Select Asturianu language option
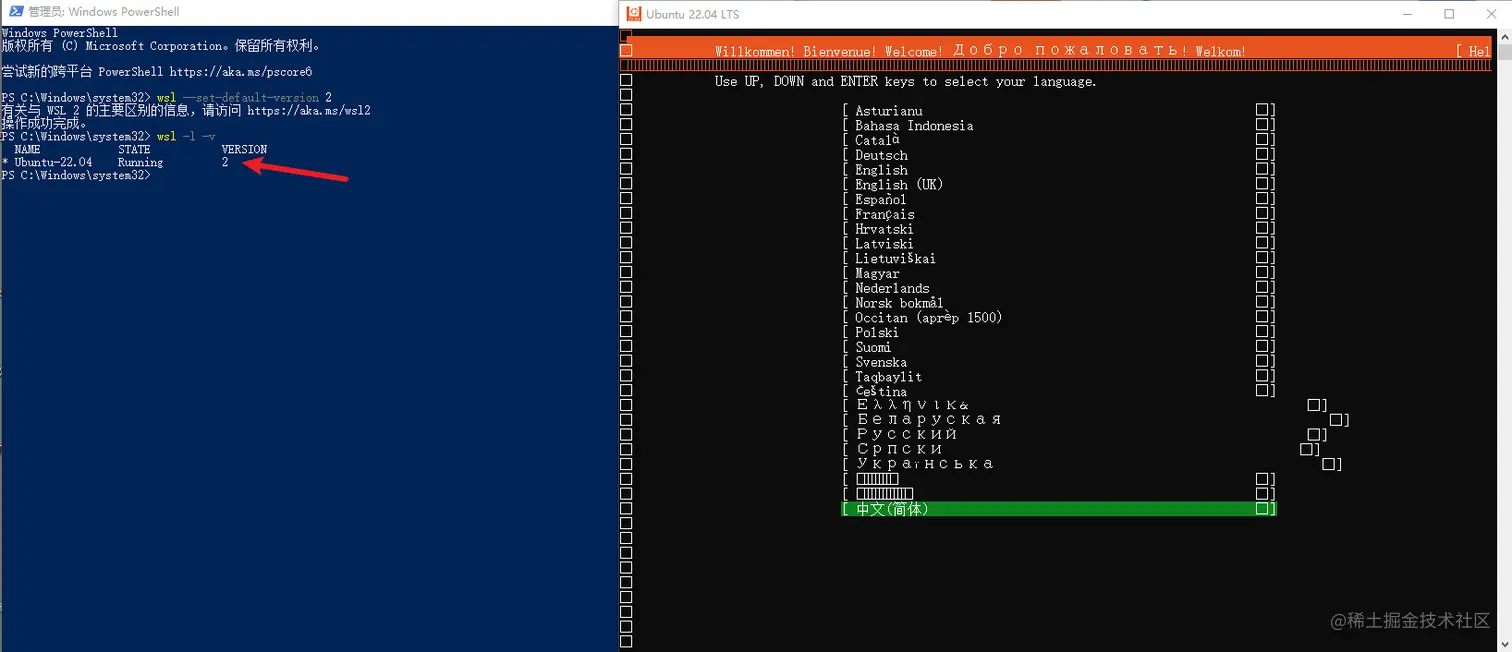 pyautogui.click(x=1059, y=111)
